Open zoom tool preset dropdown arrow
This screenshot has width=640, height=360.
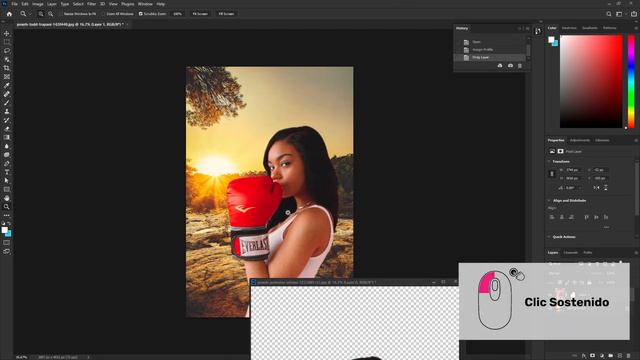point(30,14)
